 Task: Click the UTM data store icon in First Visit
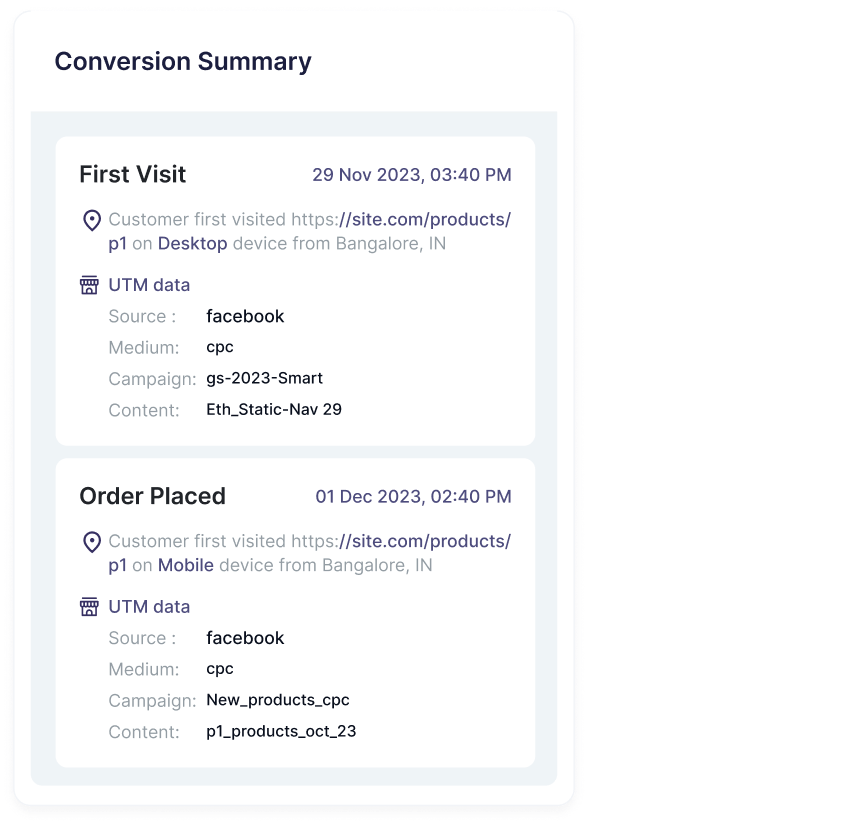pyautogui.click(x=89, y=285)
